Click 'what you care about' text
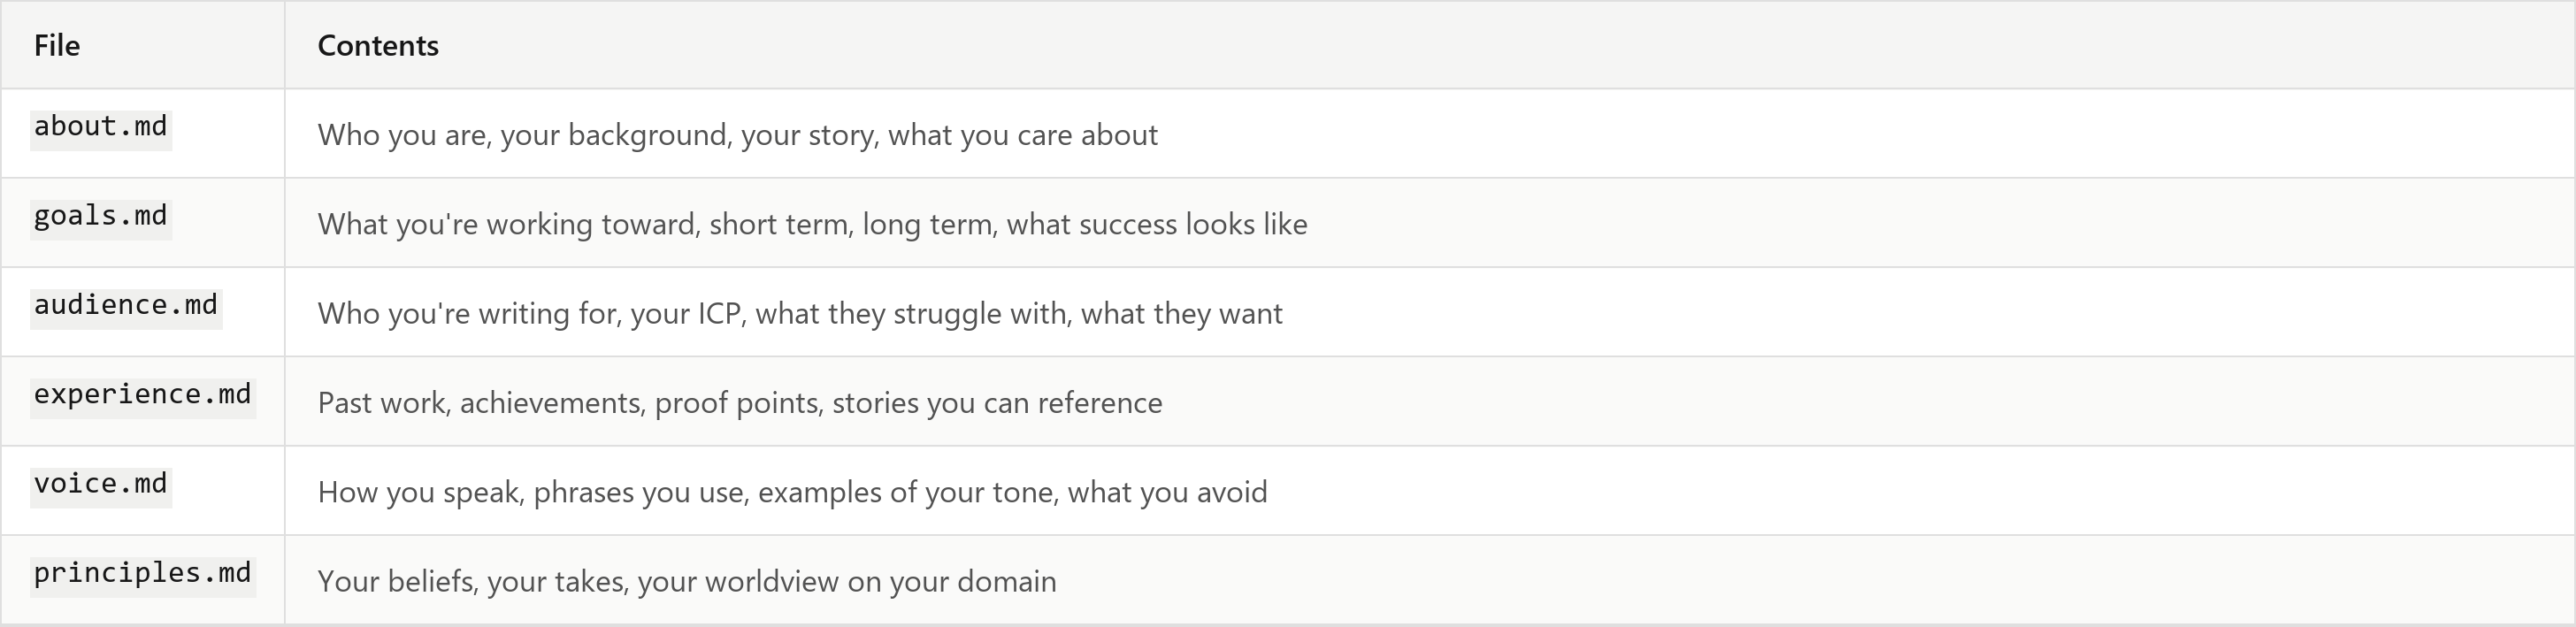 point(1023,135)
